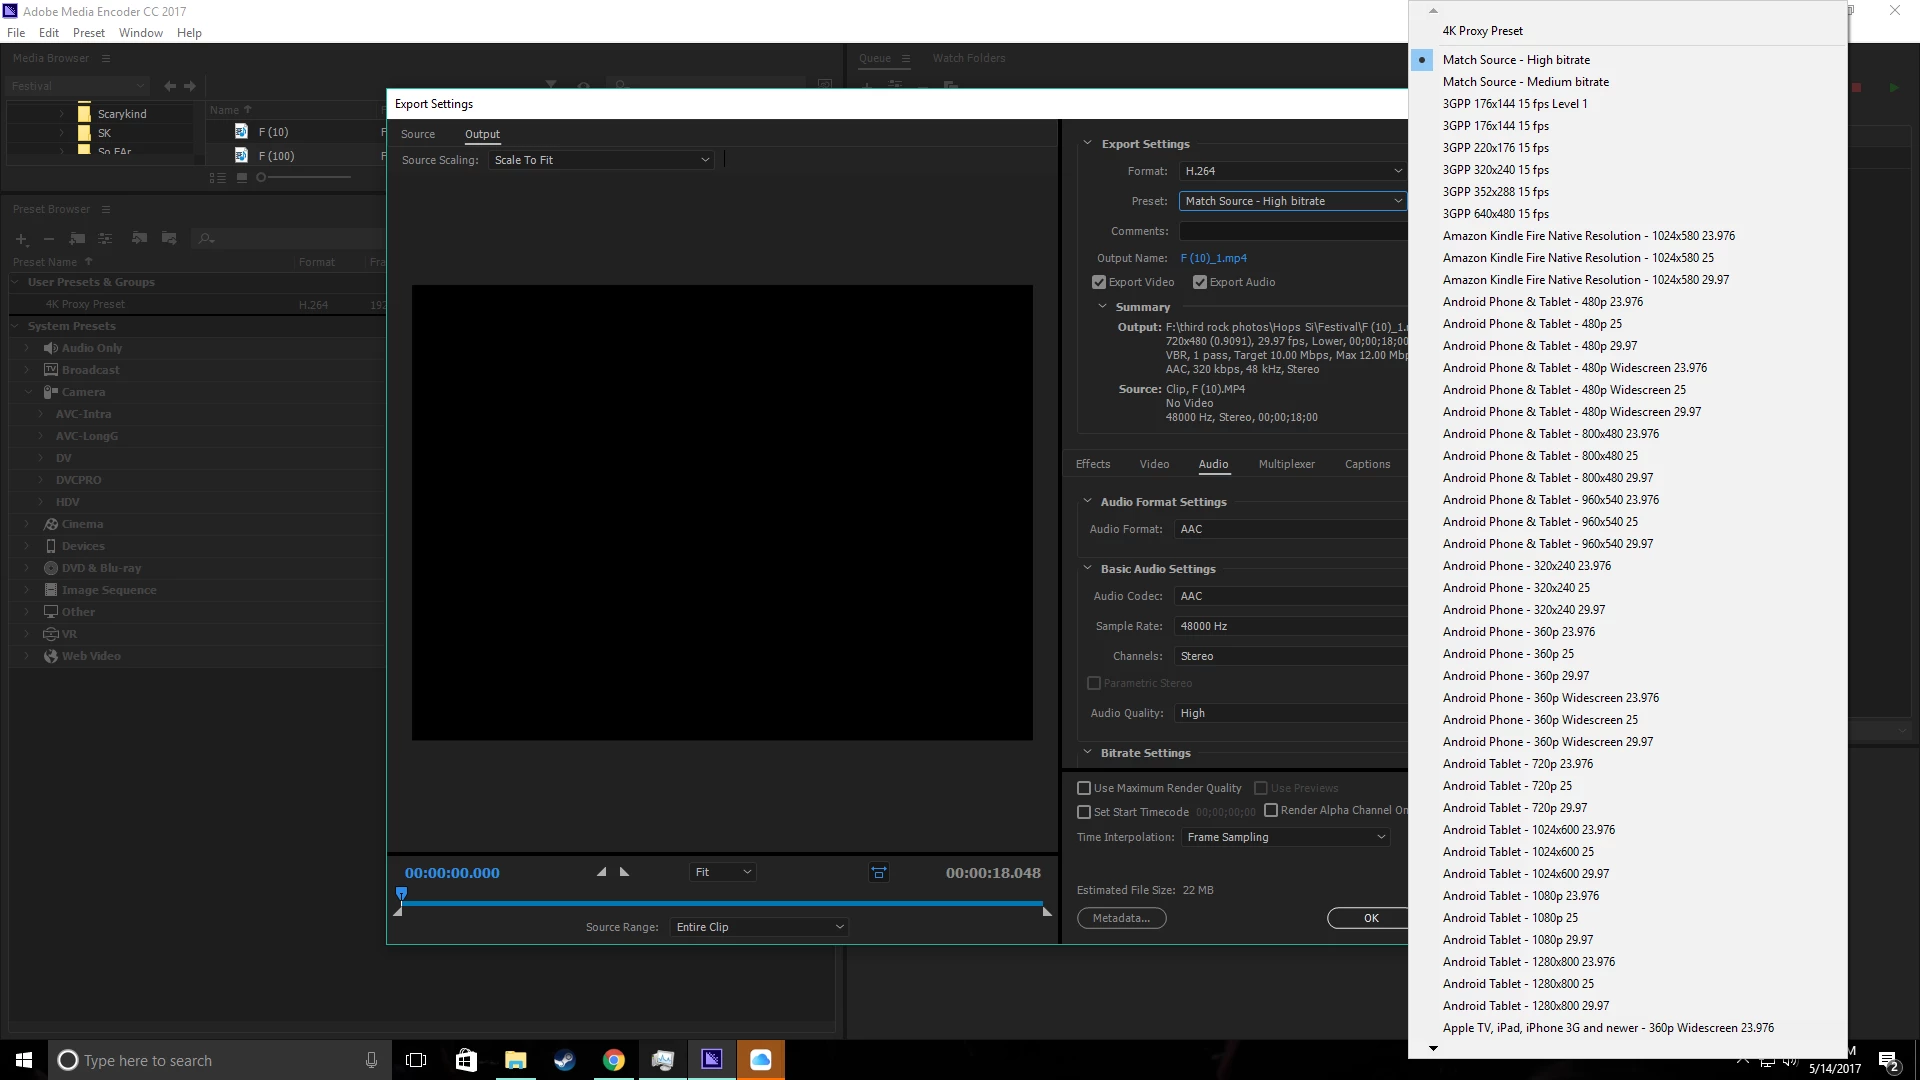The image size is (1920, 1080).
Task: Enable Use Maximum Render Quality
Action: pos(1084,788)
